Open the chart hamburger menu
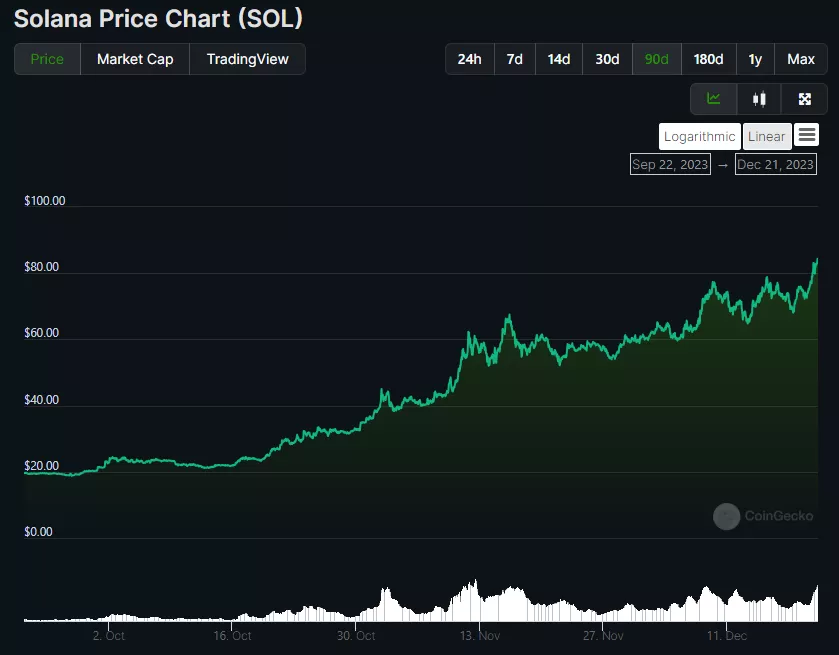Viewport: 839px width, 655px height. [806, 135]
